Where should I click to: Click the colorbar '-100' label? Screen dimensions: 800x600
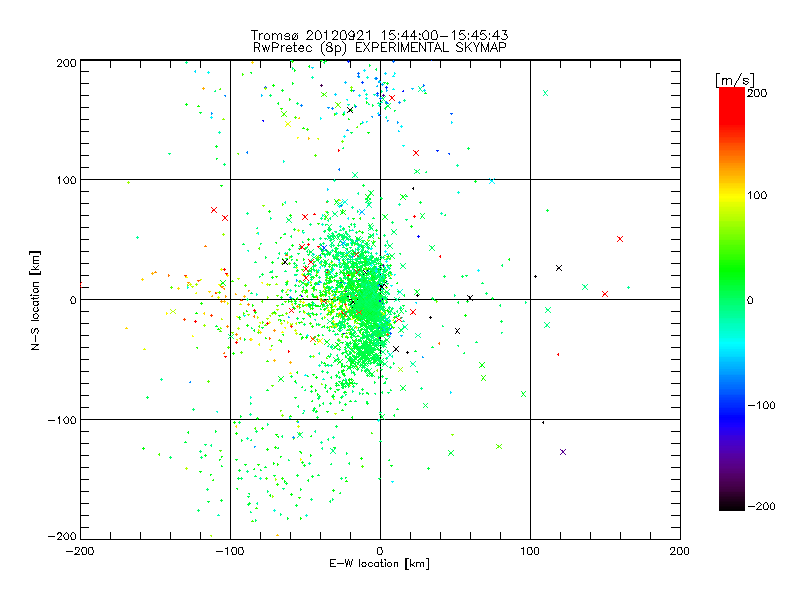761,405
